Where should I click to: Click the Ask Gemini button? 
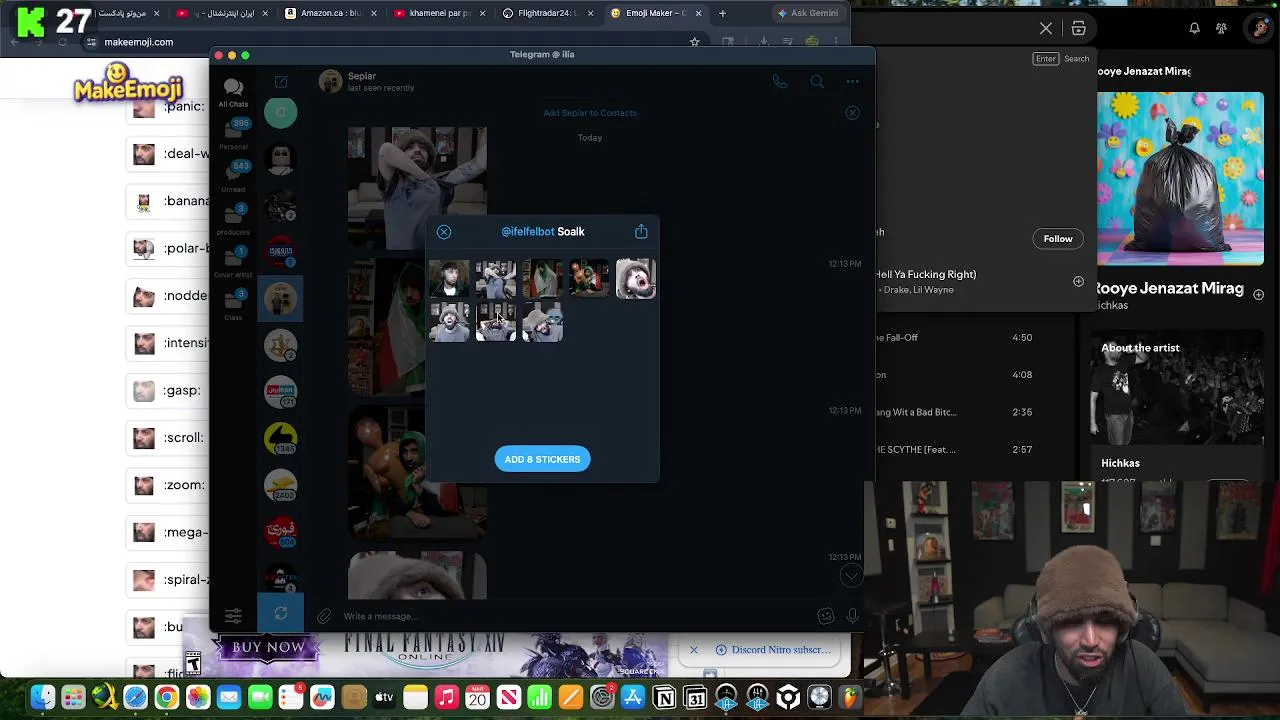point(807,13)
